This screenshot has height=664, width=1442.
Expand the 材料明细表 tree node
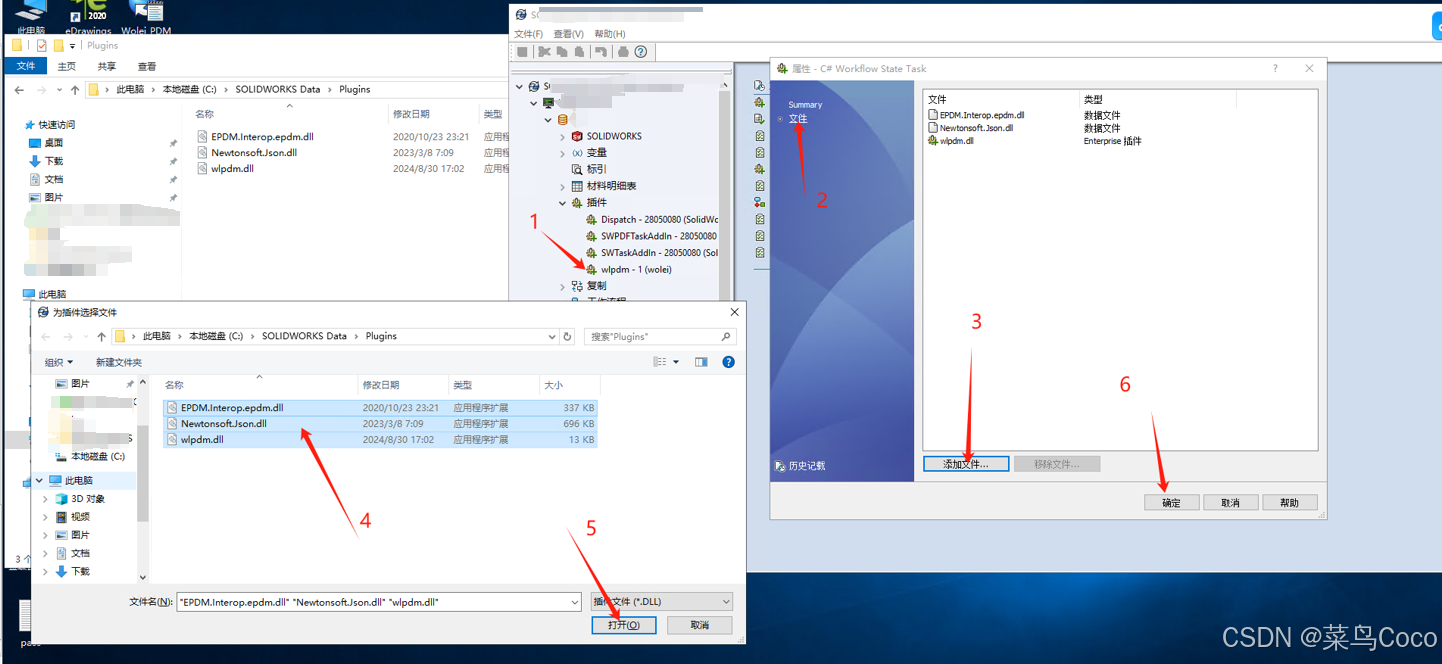(562, 186)
